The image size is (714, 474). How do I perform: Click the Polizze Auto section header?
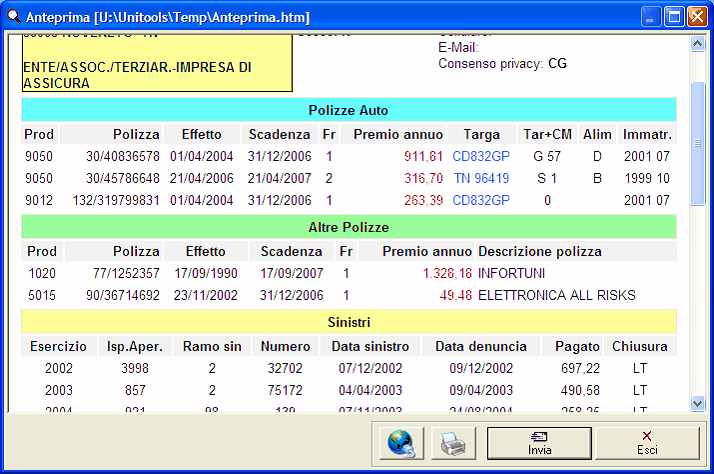coord(348,110)
